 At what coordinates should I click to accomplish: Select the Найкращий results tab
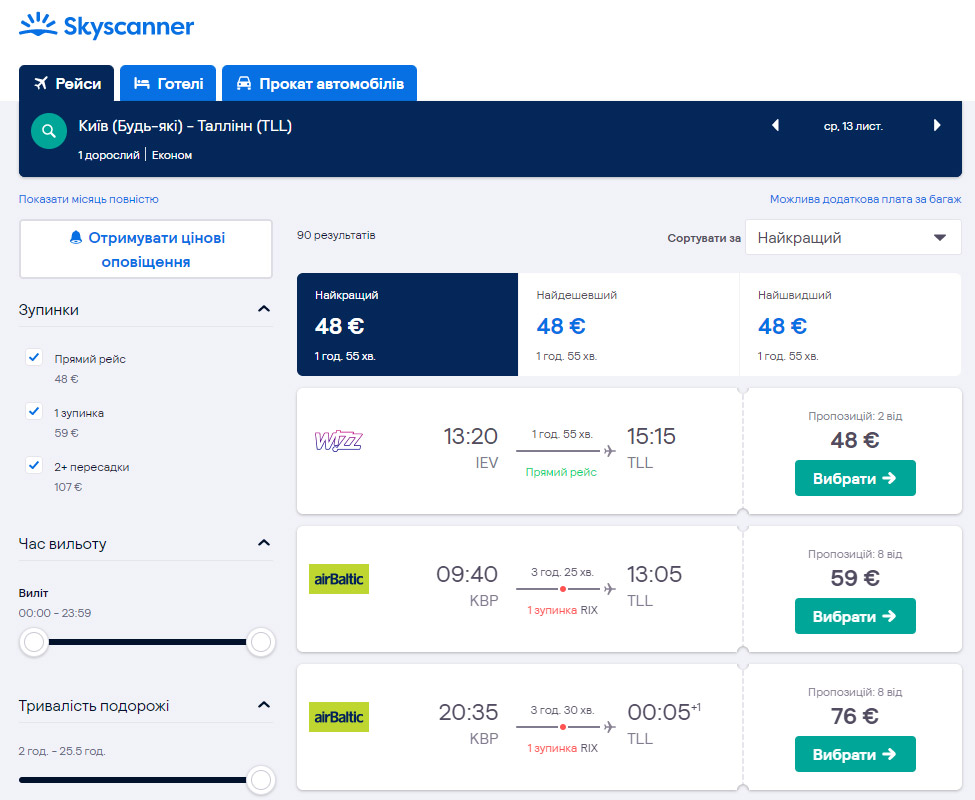coord(407,324)
